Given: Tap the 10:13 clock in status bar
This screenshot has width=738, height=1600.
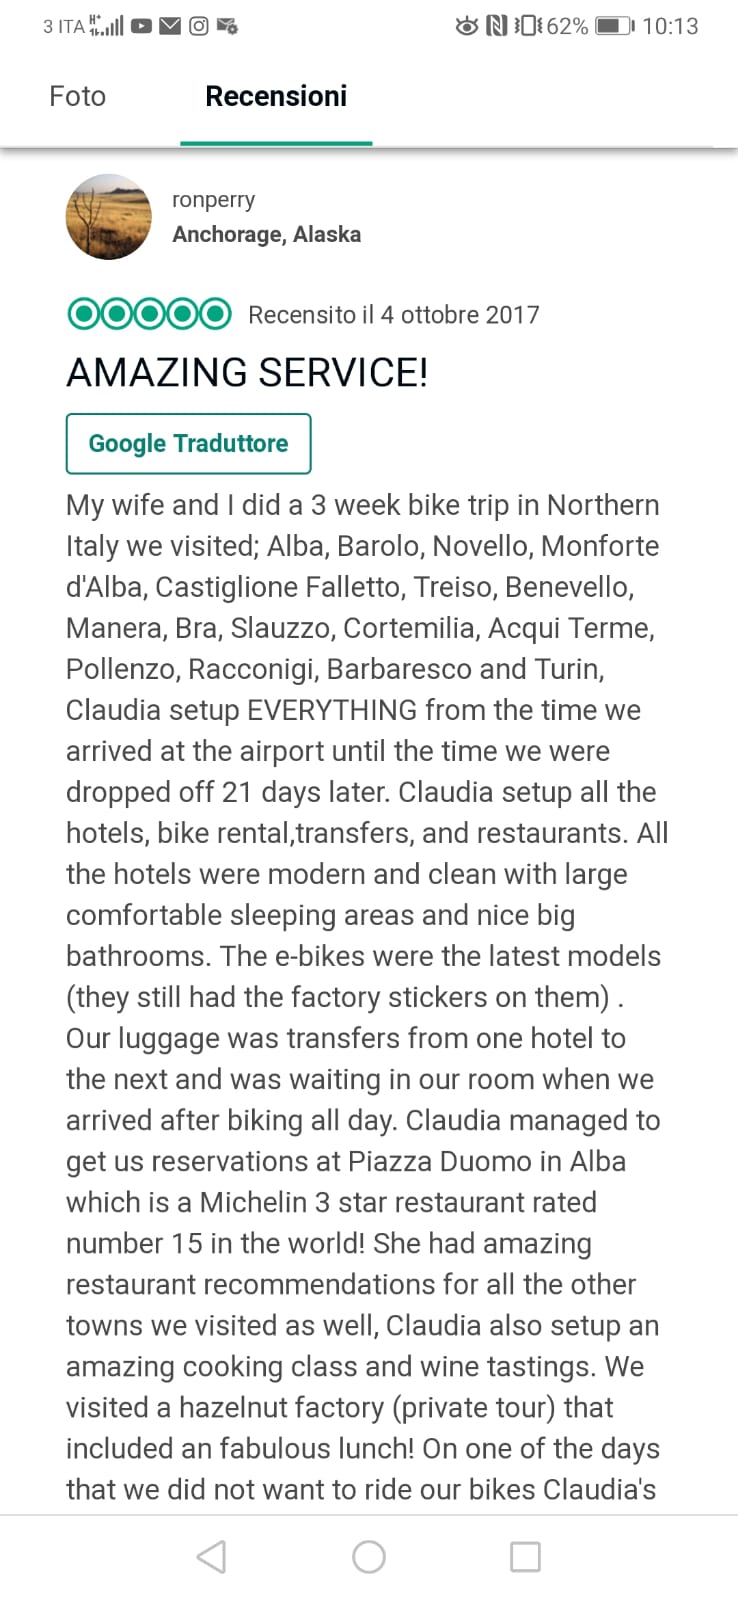Looking at the screenshot, I should pyautogui.click(x=670, y=26).
